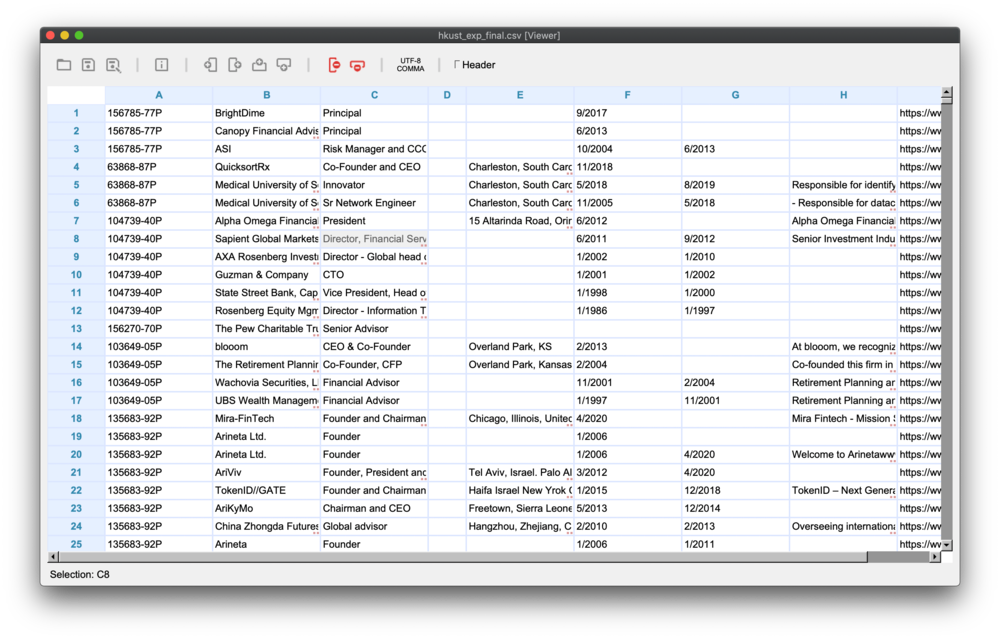Click the vertical scrollbar up arrow

coord(946,92)
